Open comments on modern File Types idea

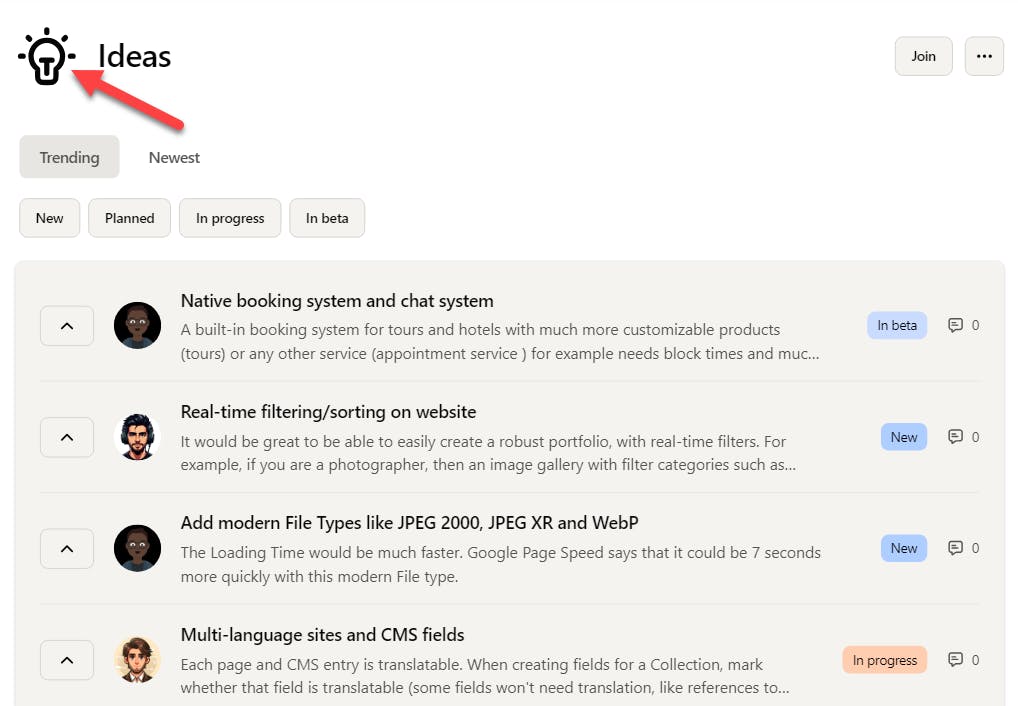pos(963,548)
